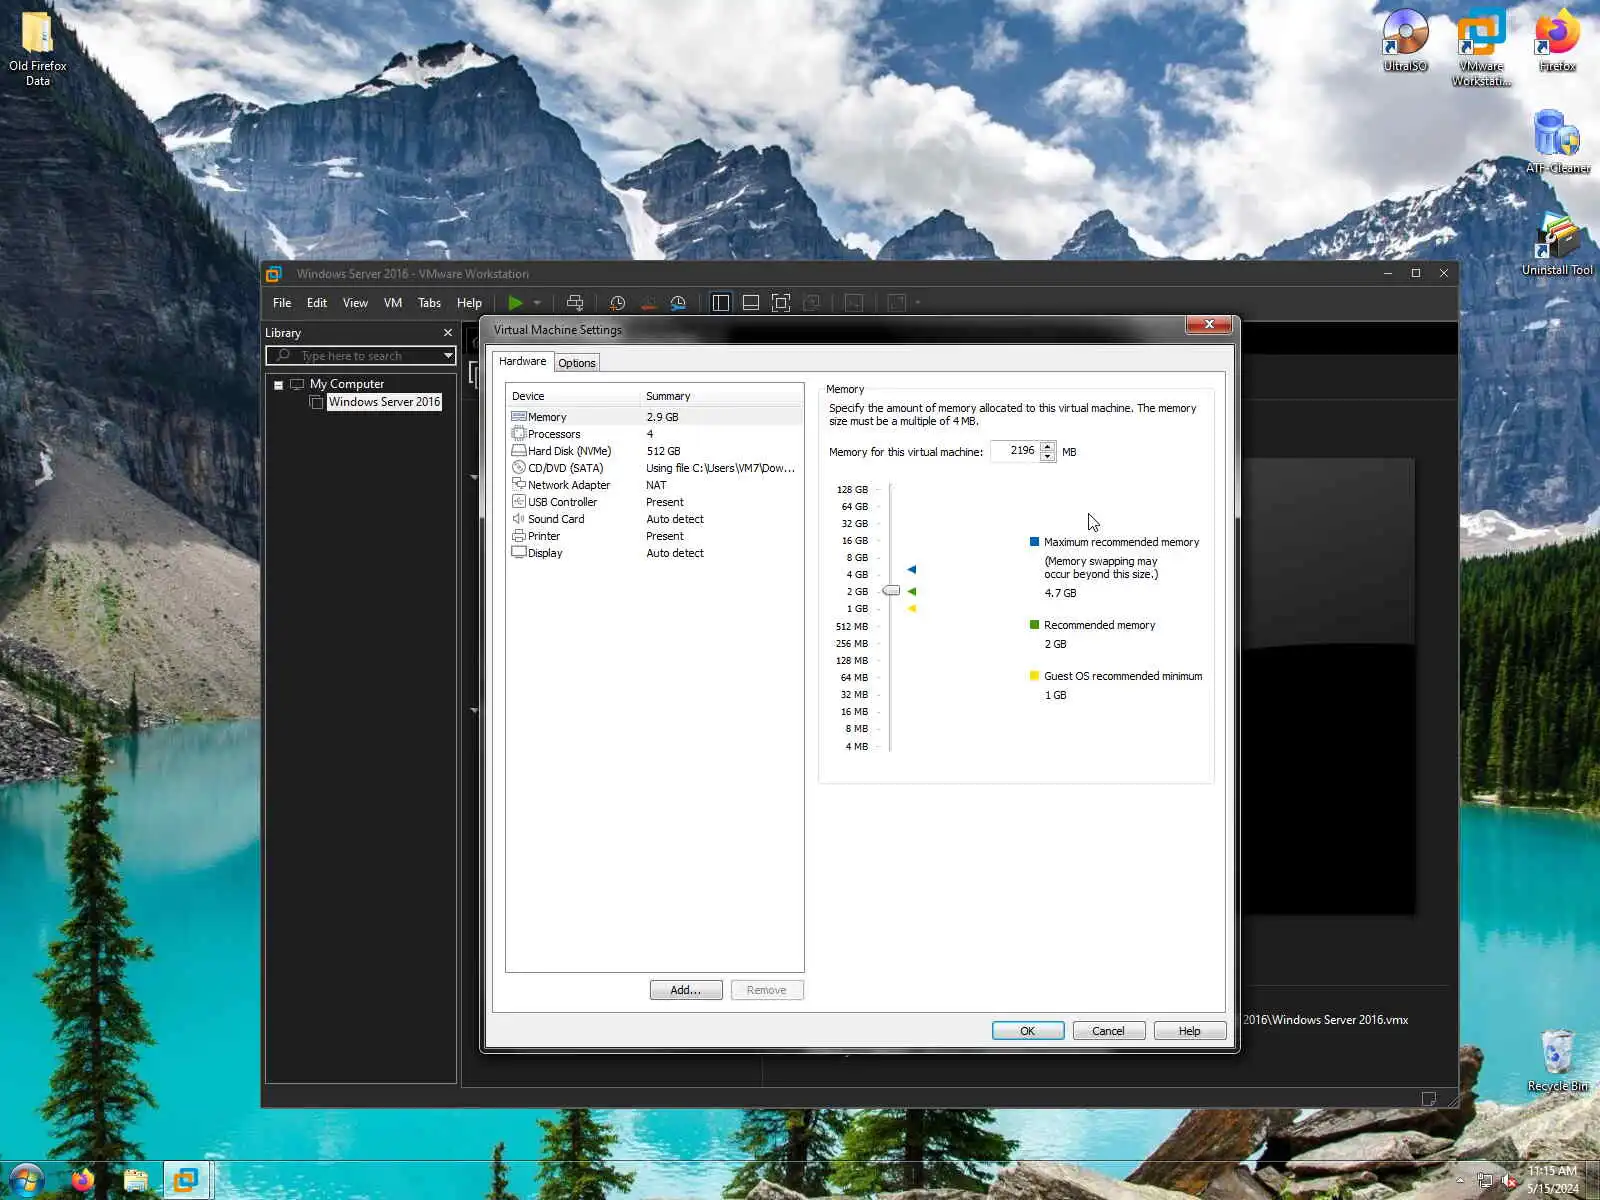Close the Library panel
The height and width of the screenshot is (1200, 1600).
tap(448, 333)
